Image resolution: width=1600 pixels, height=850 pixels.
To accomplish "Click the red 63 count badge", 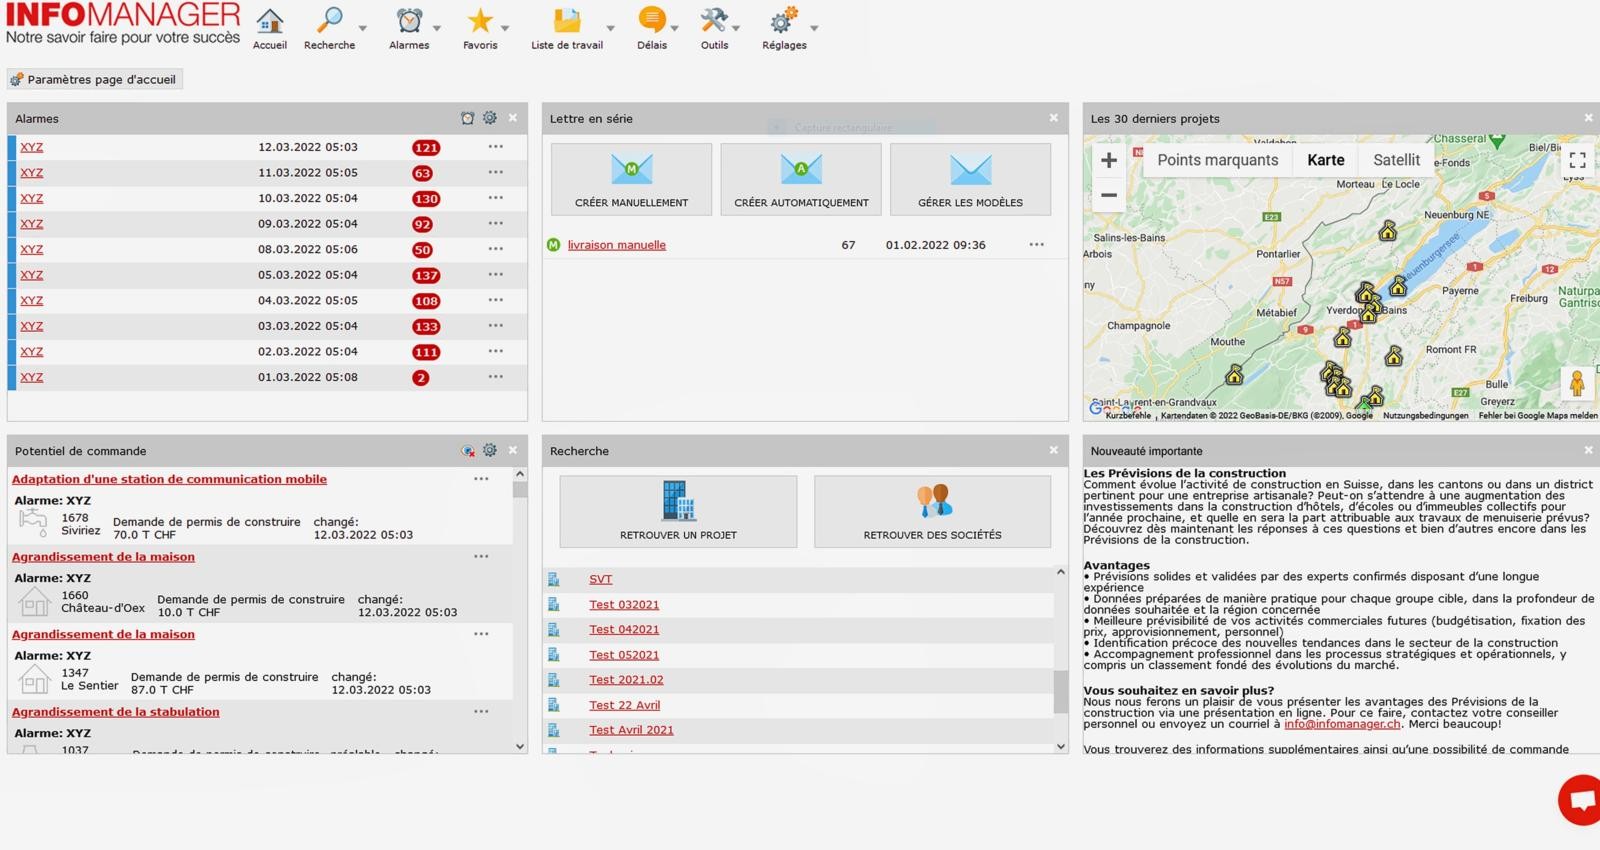I will click(x=422, y=173).
